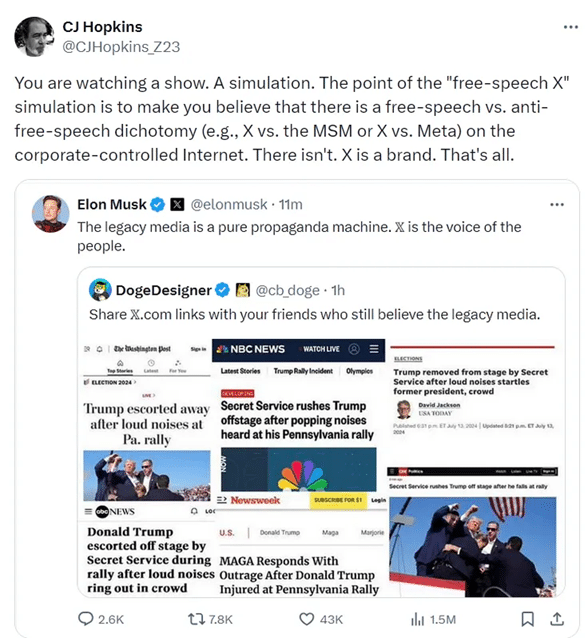
Task: Open the reply icon showing 2.6K
Action: (86, 619)
